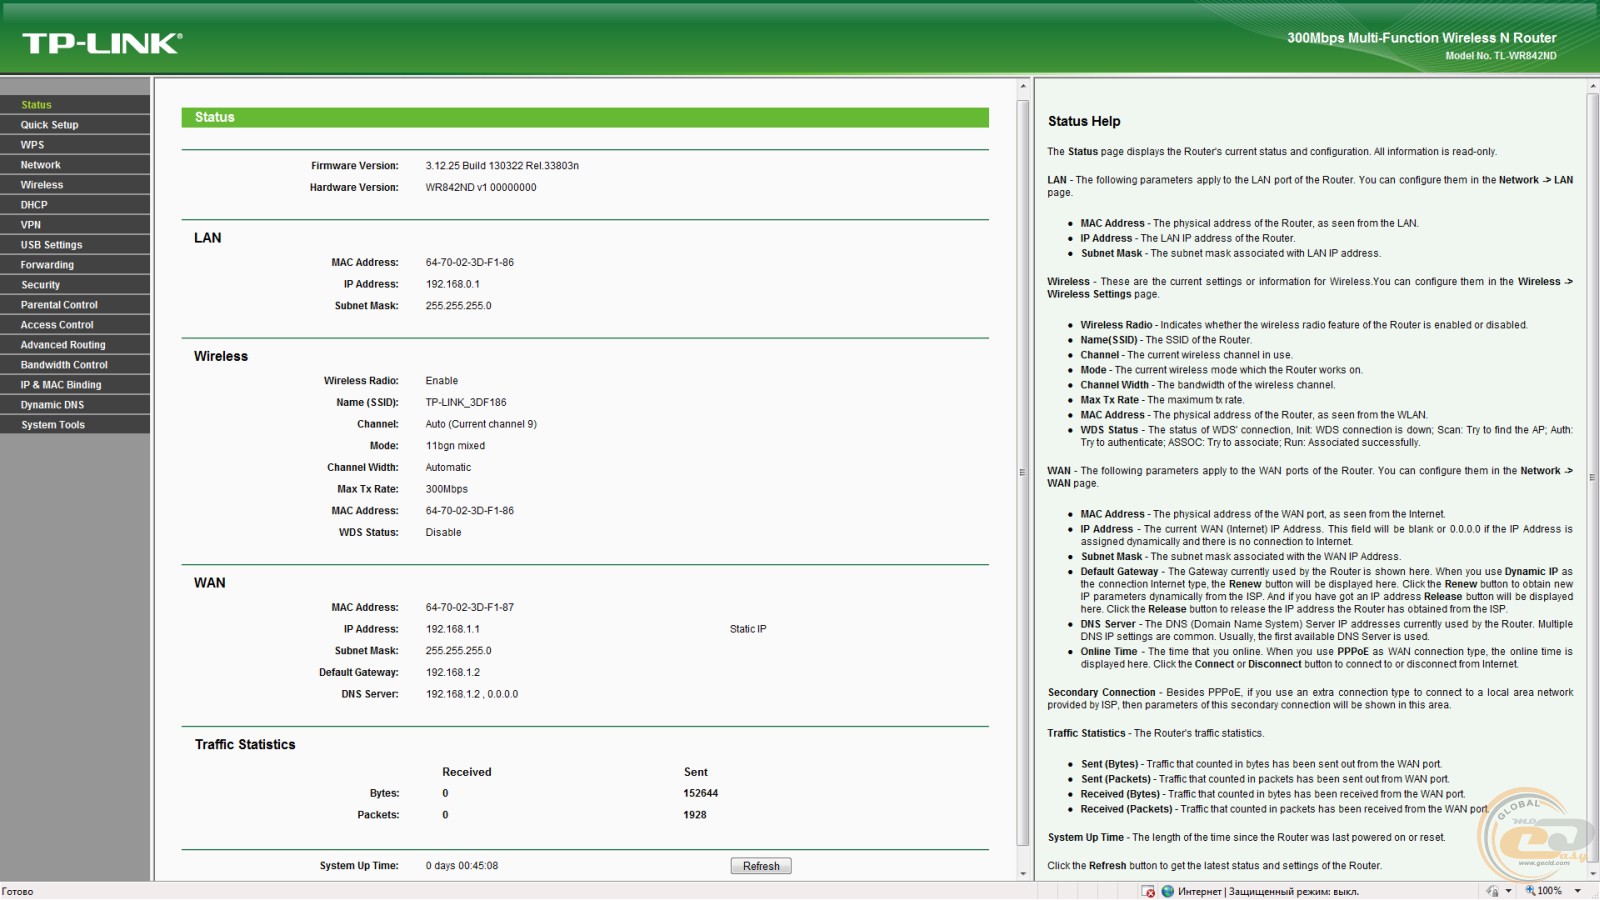1600x900 pixels.
Task: Click the Refresh button
Action: 761,866
